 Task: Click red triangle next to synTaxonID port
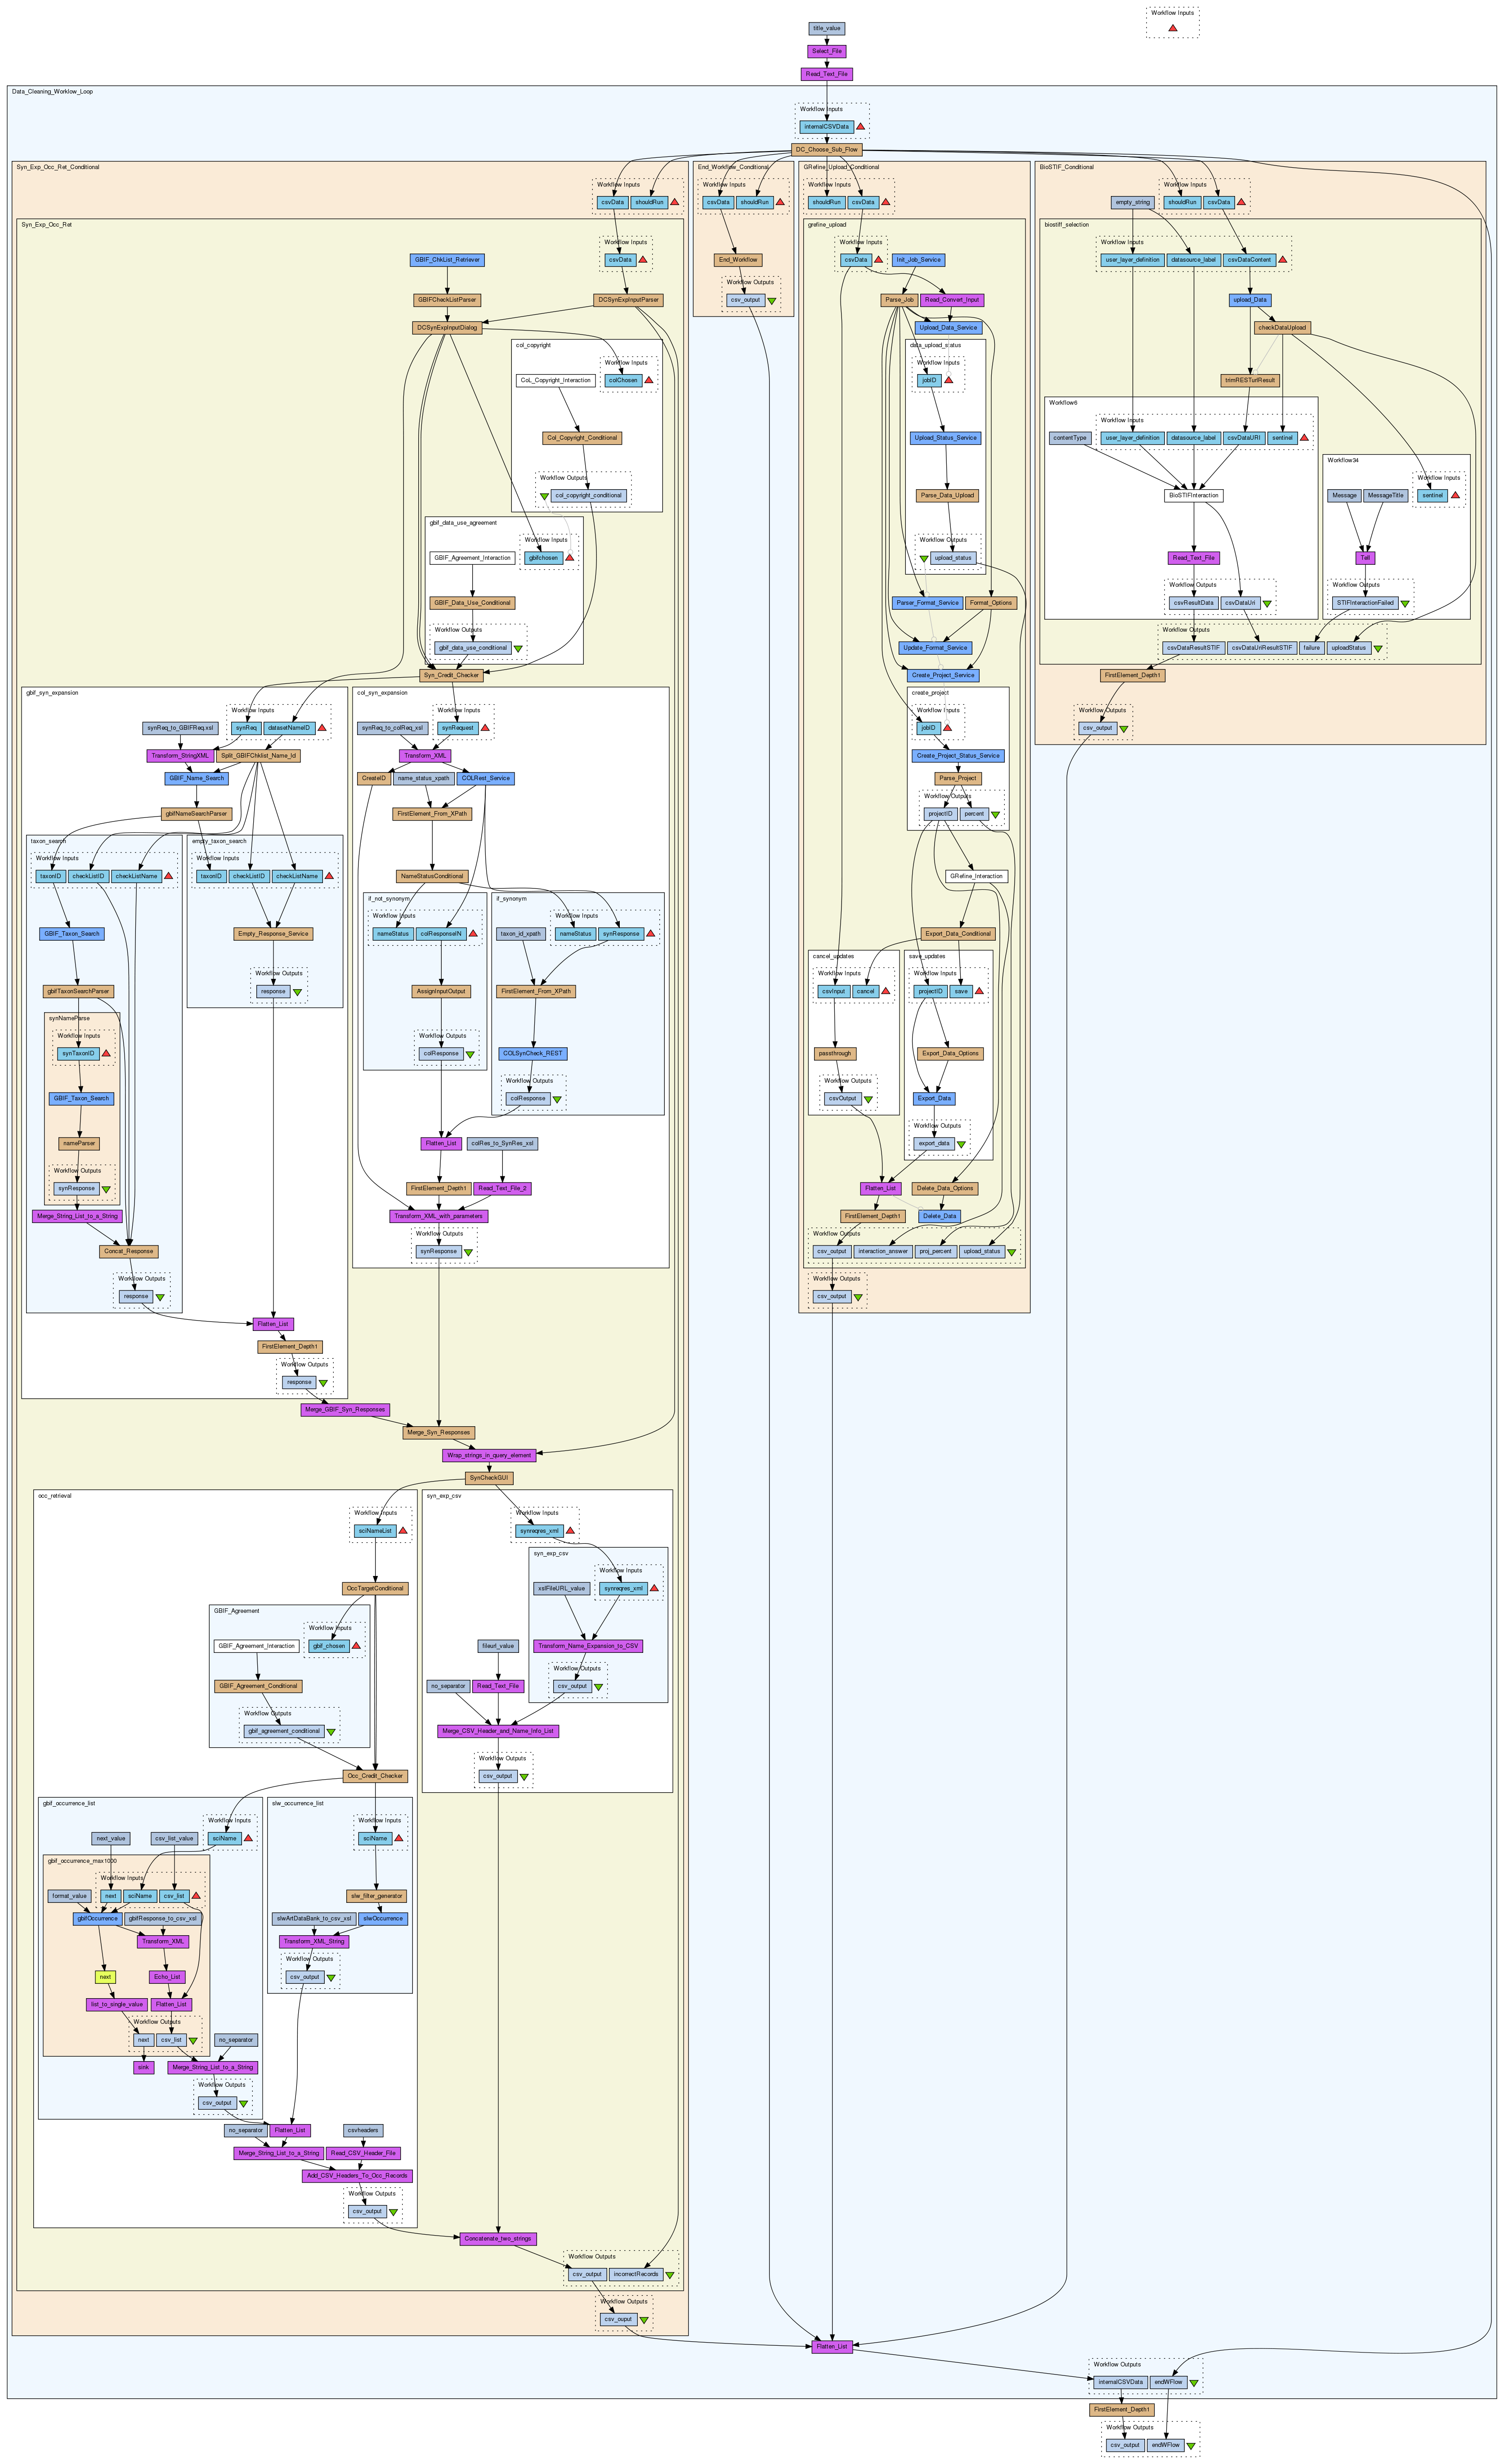point(107,1053)
